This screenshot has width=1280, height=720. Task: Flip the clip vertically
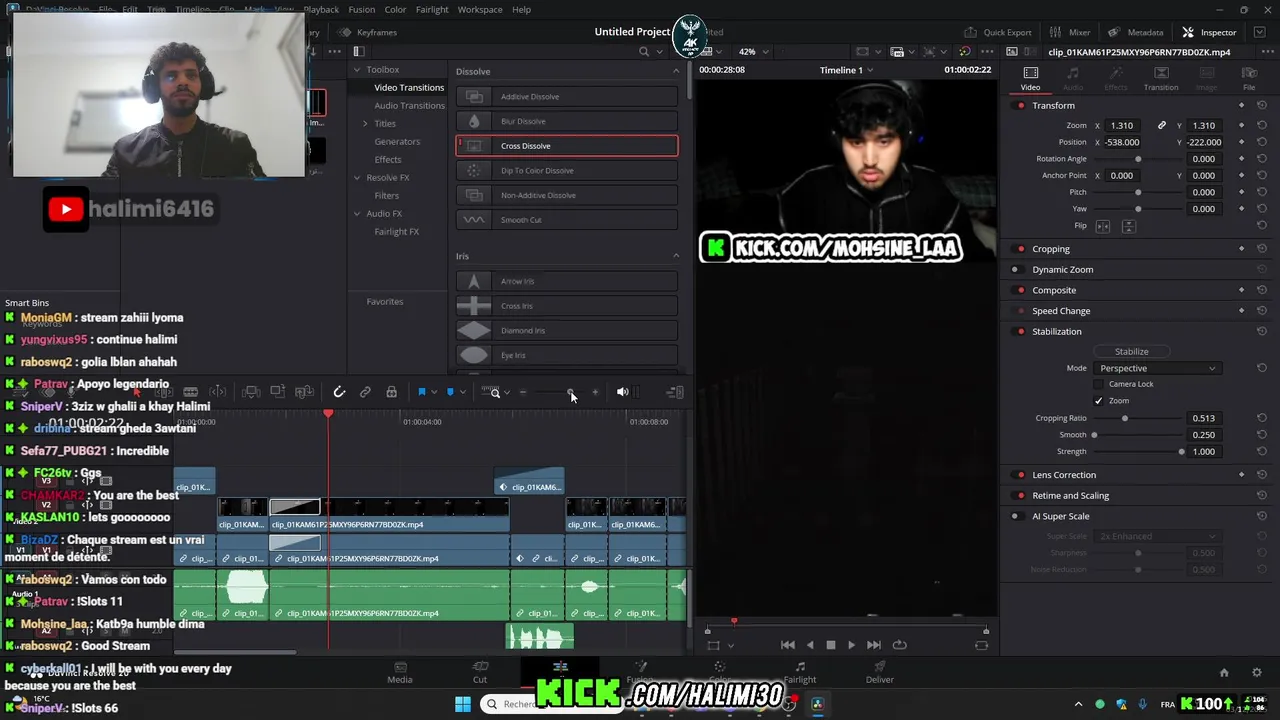point(1128,227)
